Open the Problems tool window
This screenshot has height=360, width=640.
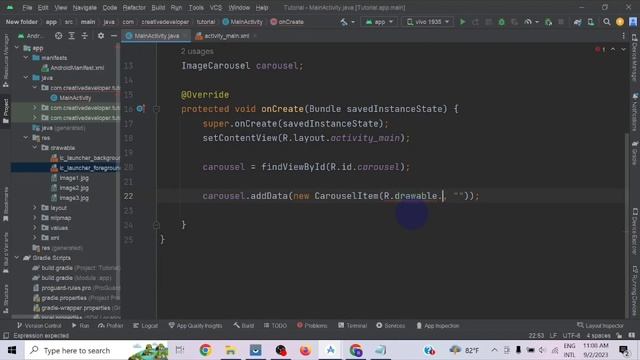pyautogui.click(x=312, y=326)
